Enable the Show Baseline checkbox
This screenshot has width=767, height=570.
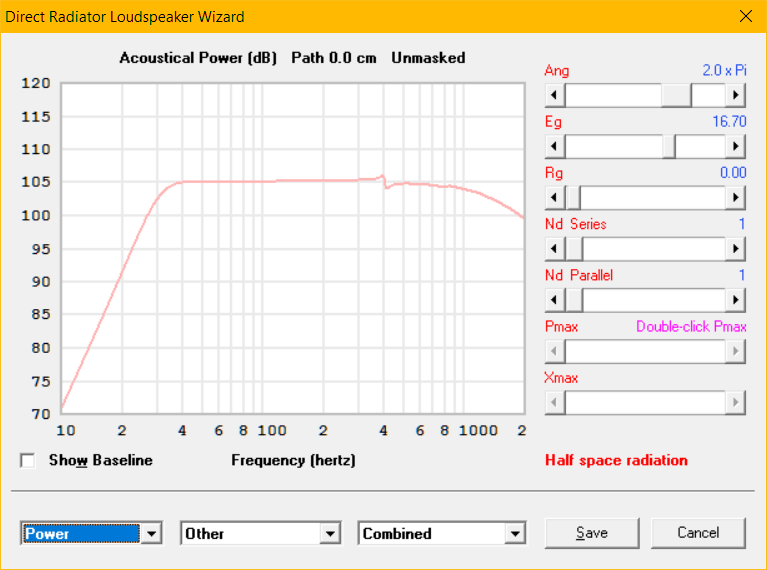coord(28,460)
